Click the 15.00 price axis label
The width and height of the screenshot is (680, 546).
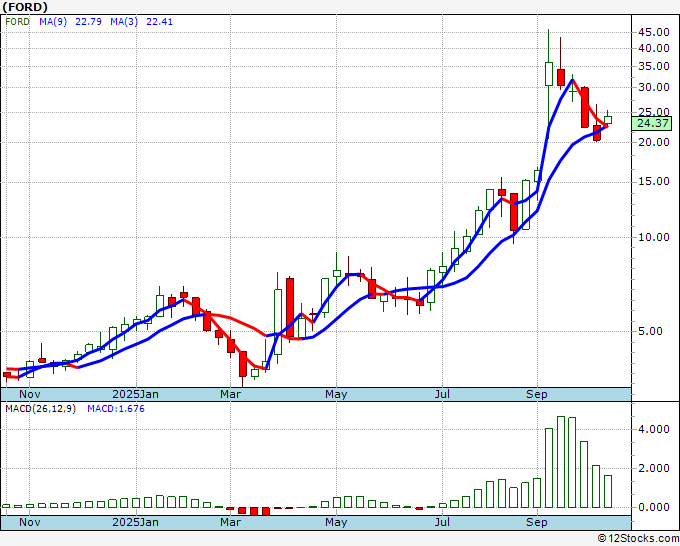click(654, 181)
